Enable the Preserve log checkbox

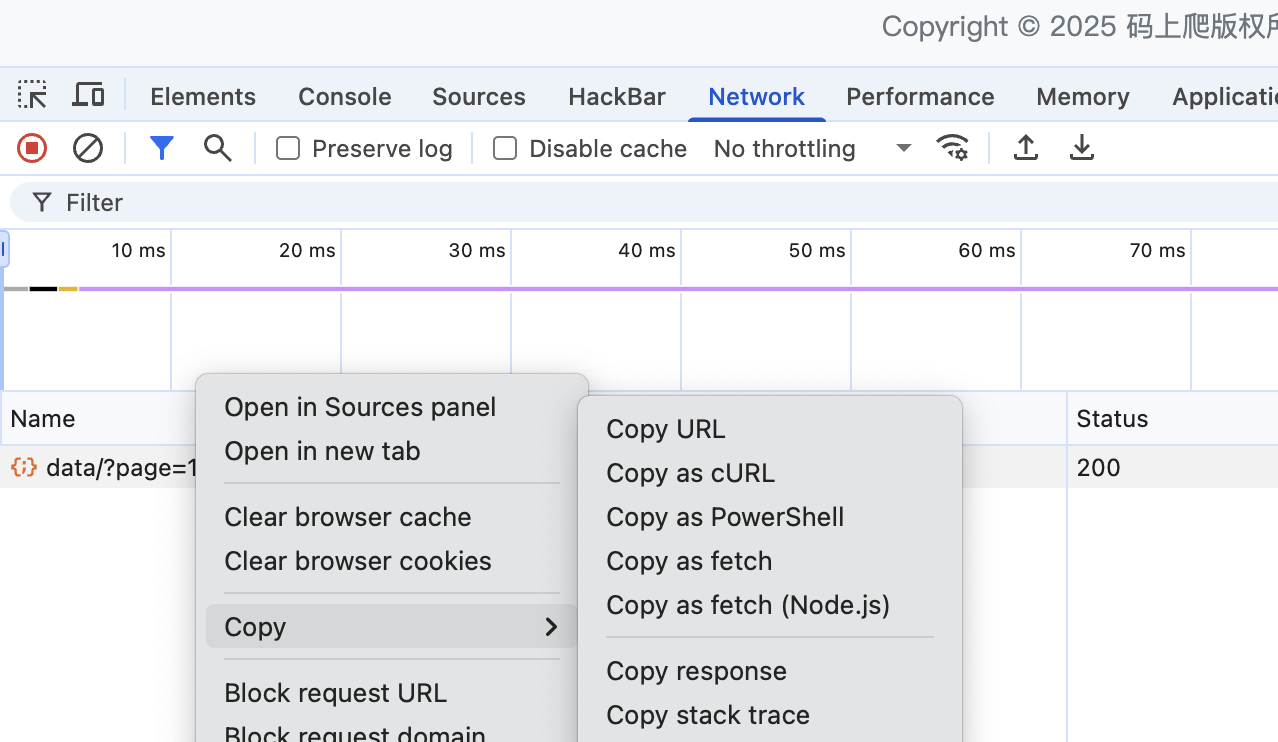tap(288, 149)
